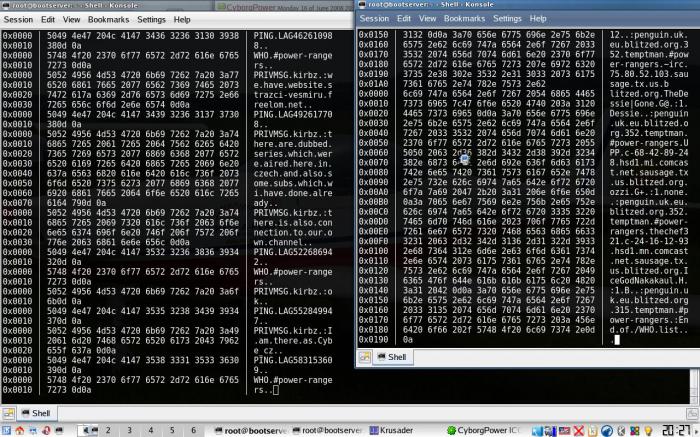Viewport: 700px width, 437px height.
Task: Click text 12..:penguin.uk. in right terminal
Action: click(x=649, y=35)
